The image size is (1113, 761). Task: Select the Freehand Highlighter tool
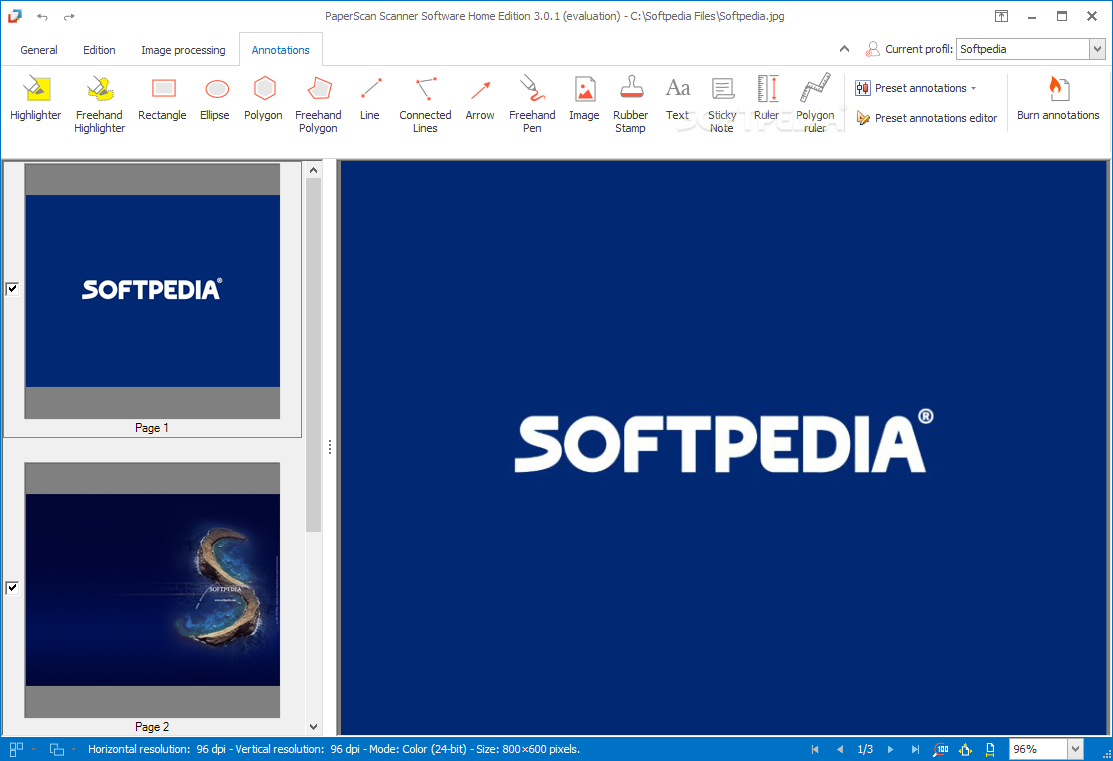pyautogui.click(x=99, y=105)
